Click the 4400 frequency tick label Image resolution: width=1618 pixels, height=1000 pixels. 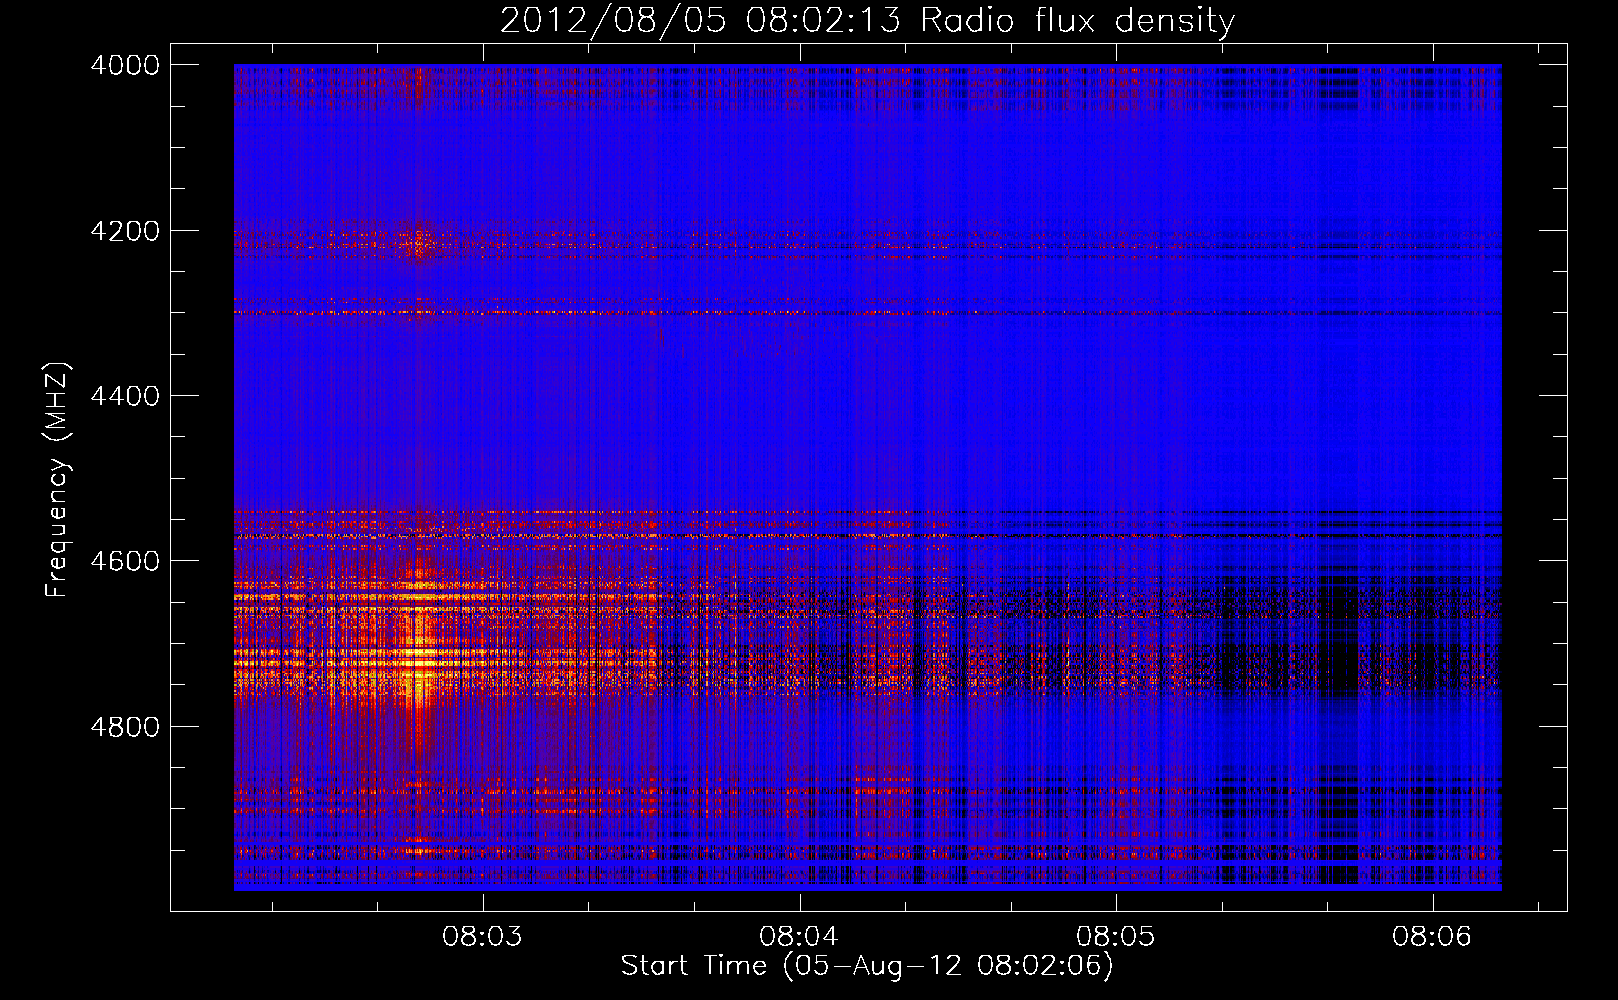click(125, 396)
